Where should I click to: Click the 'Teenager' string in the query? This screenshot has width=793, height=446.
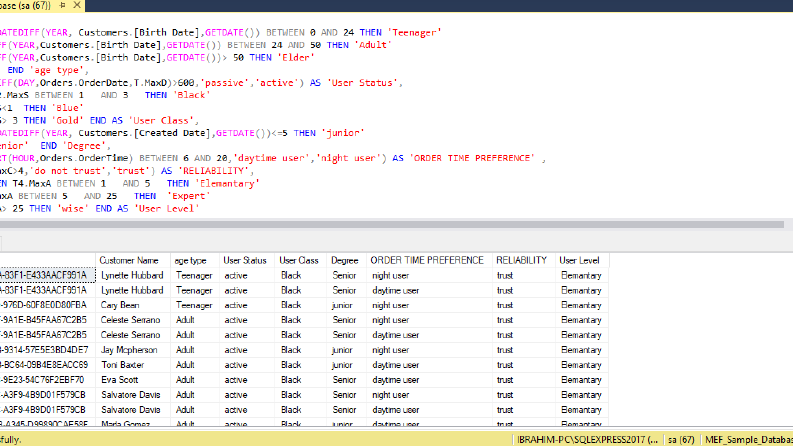point(415,32)
